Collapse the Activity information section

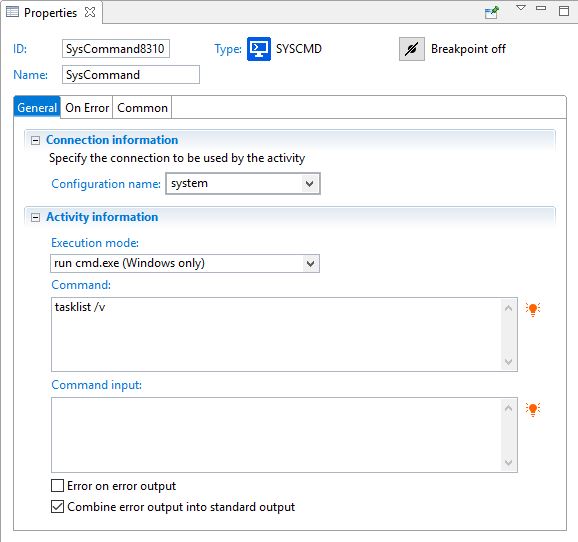35,218
